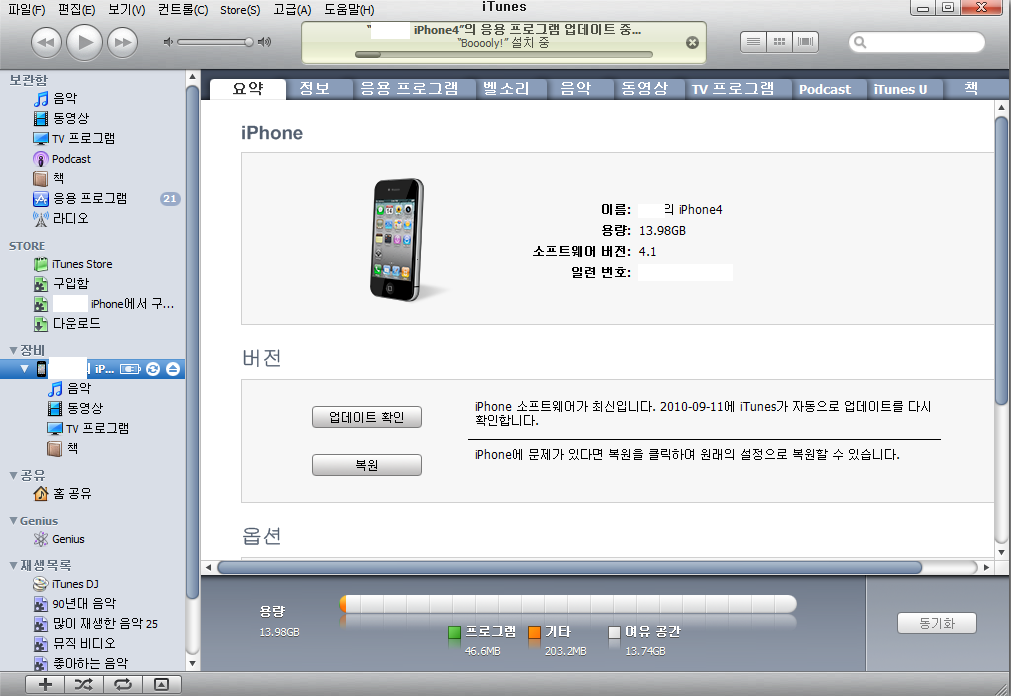Open the 90년대 음악 playlist
The height and width of the screenshot is (696, 1011).
coord(75,604)
